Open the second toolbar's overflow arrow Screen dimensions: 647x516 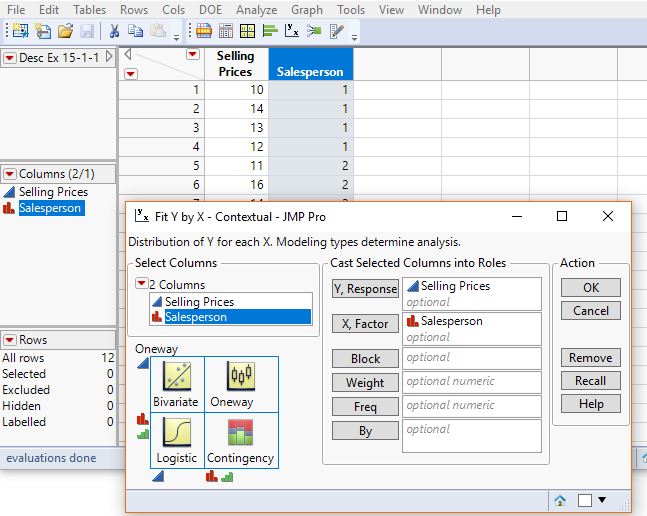[x=354, y=38]
